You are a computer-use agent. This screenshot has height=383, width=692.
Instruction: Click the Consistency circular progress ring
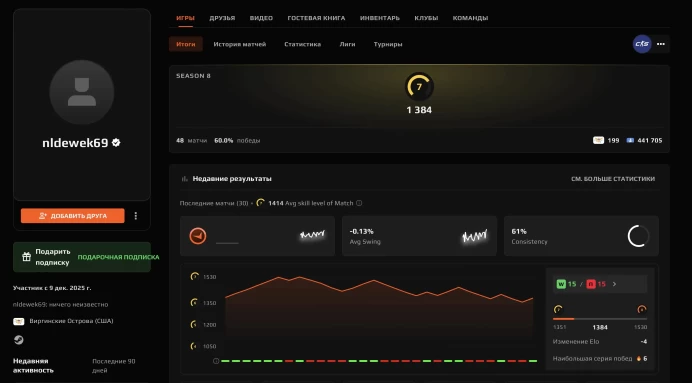638,236
